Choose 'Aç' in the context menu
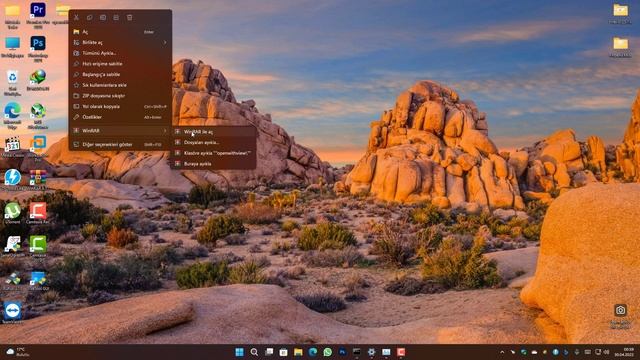The height and width of the screenshot is (360, 640). click(x=120, y=32)
